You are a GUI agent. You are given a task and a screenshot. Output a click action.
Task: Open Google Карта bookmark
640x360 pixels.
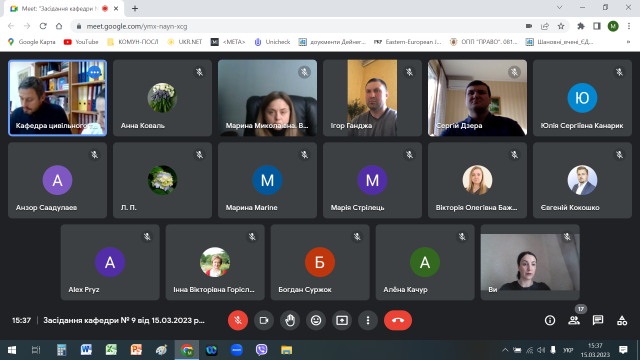(x=31, y=42)
